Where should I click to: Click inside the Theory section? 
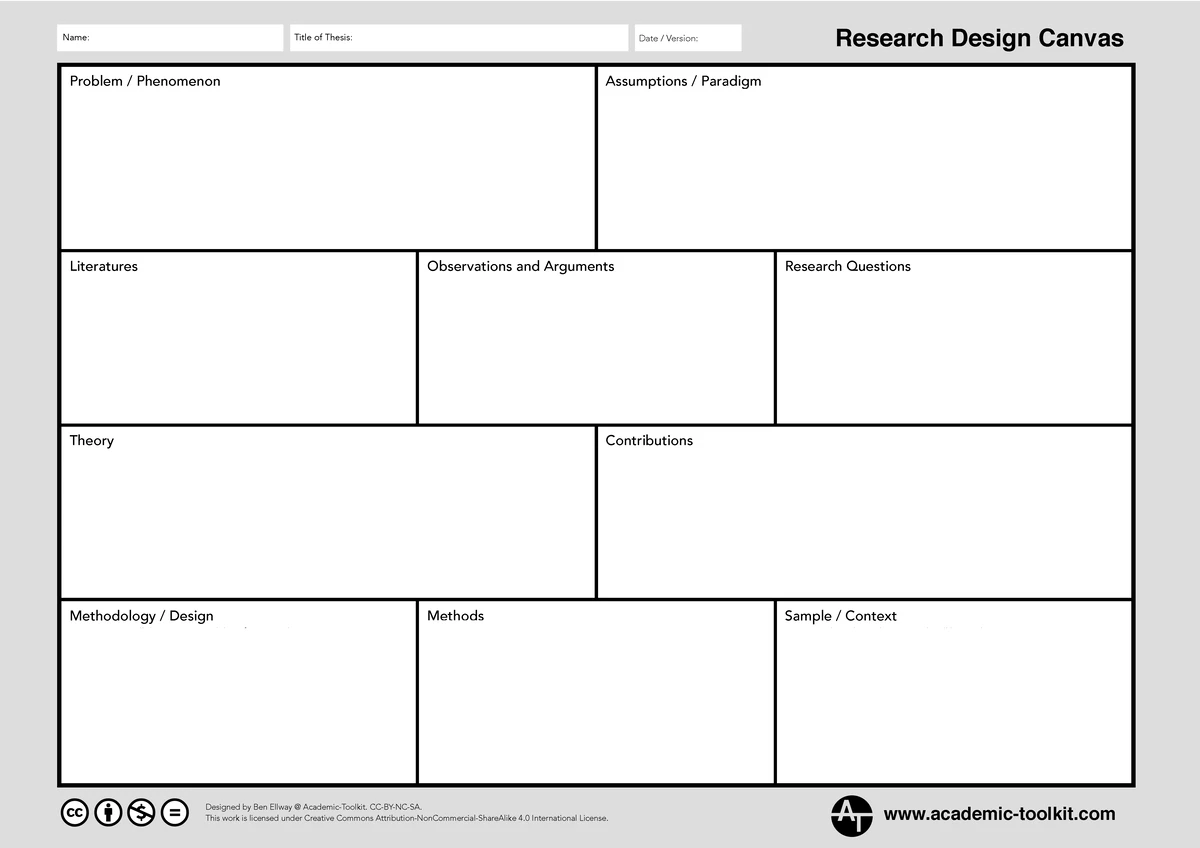click(328, 510)
